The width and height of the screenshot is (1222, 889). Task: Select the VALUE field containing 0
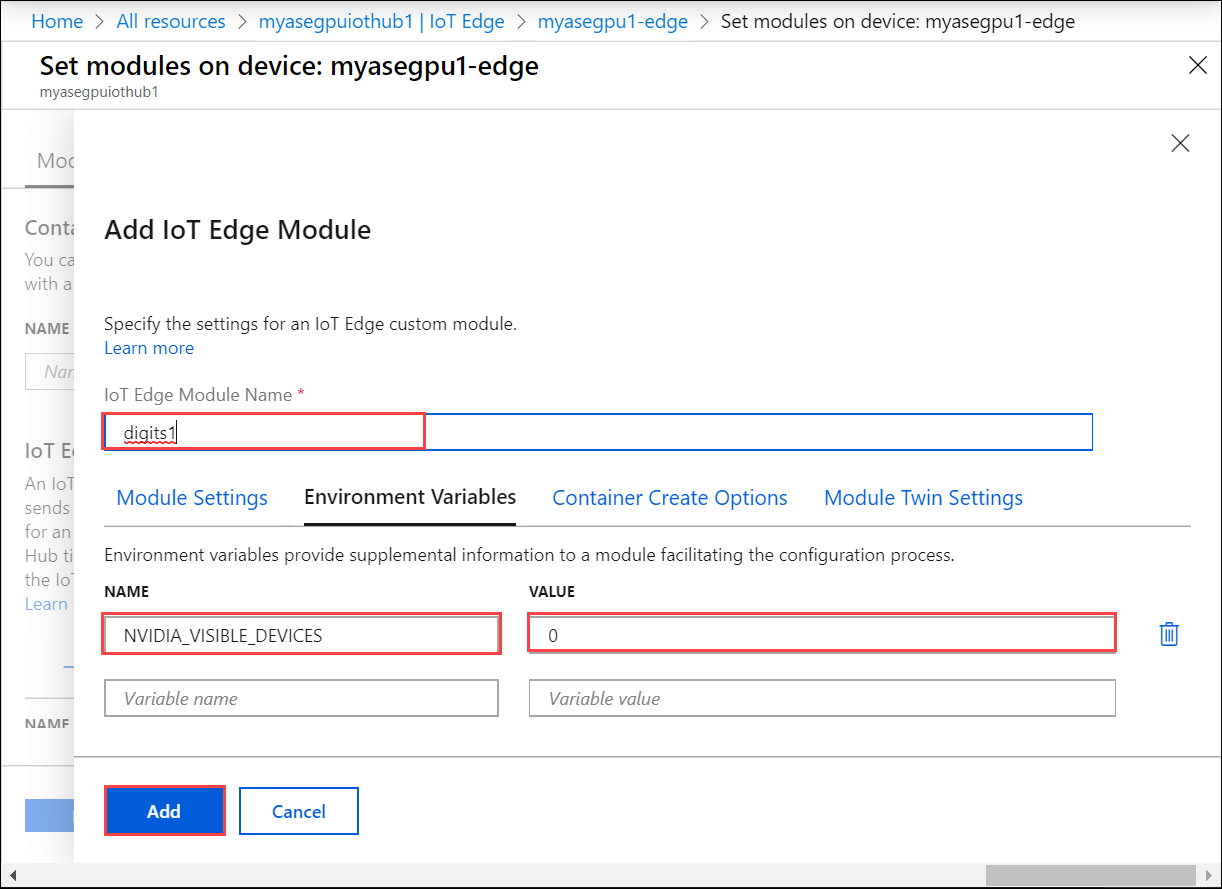pyautogui.click(x=821, y=633)
